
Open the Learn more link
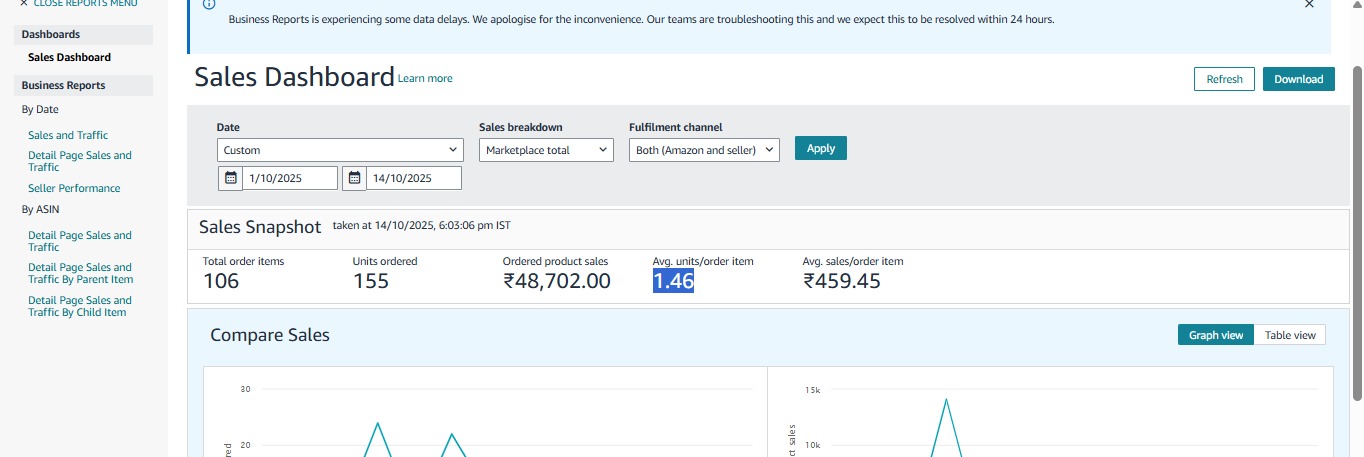click(x=425, y=78)
